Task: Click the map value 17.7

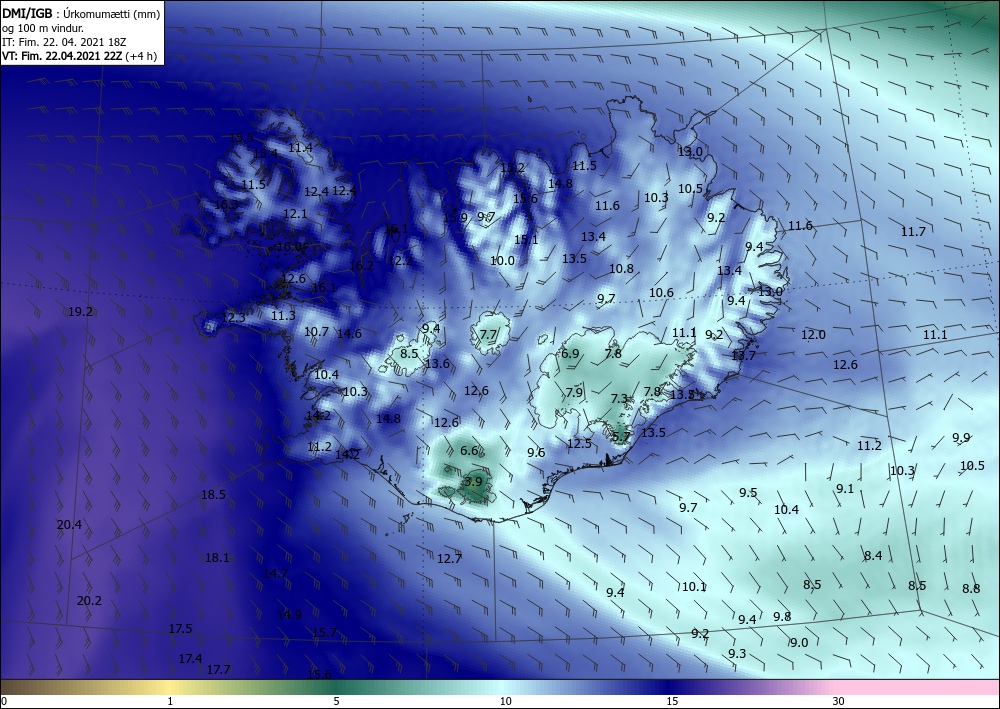Action: coord(218,669)
